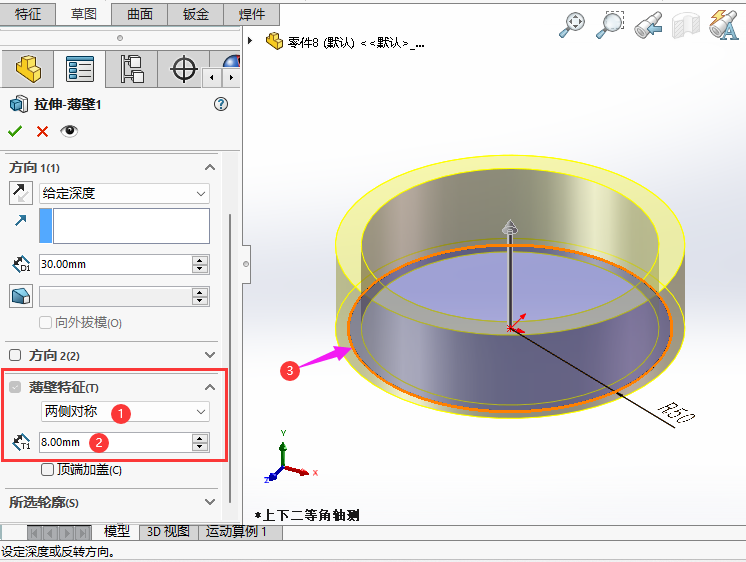The width and height of the screenshot is (746, 562).
Task: Click Zoom to Area magnifier
Action: pos(610,24)
